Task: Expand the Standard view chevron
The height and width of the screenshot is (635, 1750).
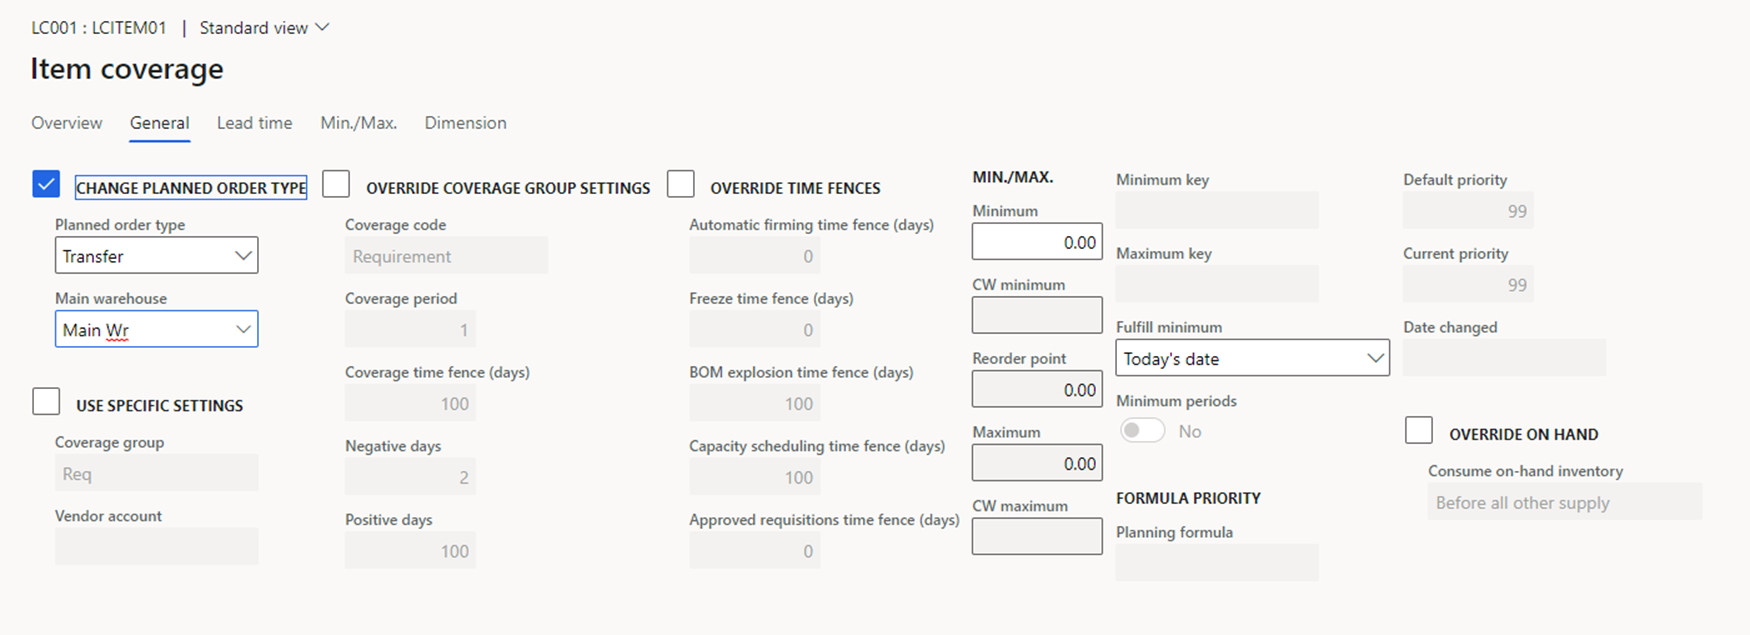Action: (x=322, y=27)
